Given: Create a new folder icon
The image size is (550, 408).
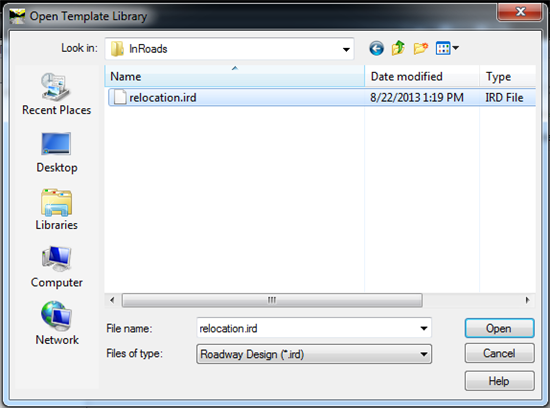Looking at the screenshot, I should point(421,48).
